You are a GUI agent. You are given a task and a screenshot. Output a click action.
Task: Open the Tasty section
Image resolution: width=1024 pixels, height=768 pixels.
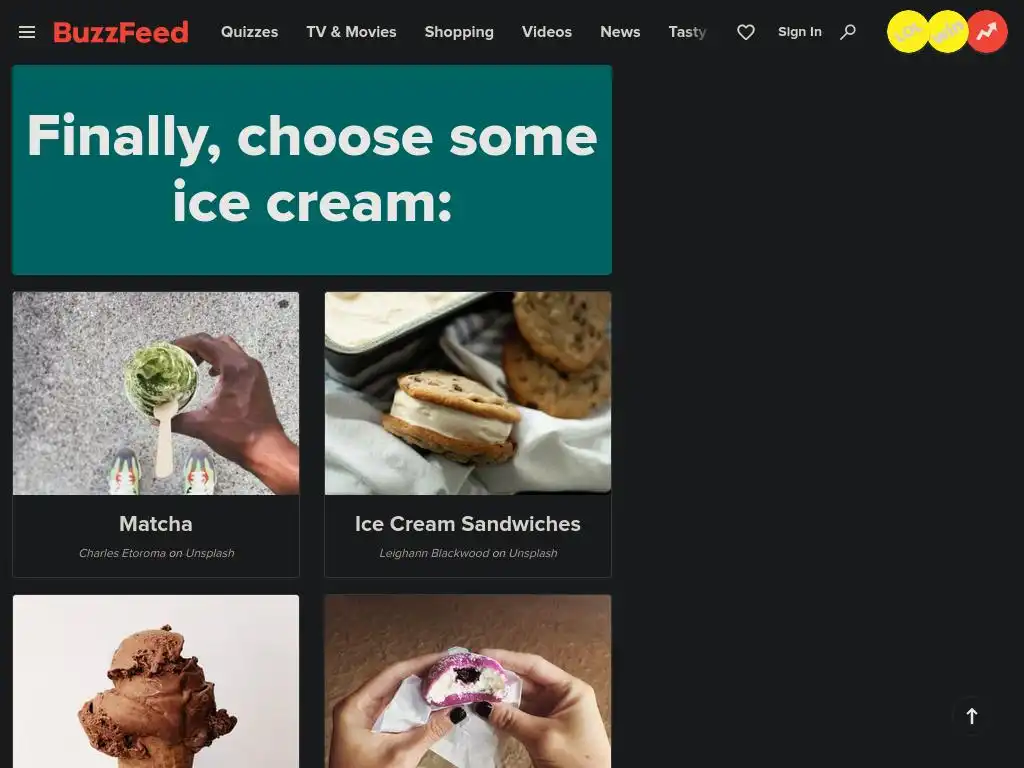click(x=687, y=32)
